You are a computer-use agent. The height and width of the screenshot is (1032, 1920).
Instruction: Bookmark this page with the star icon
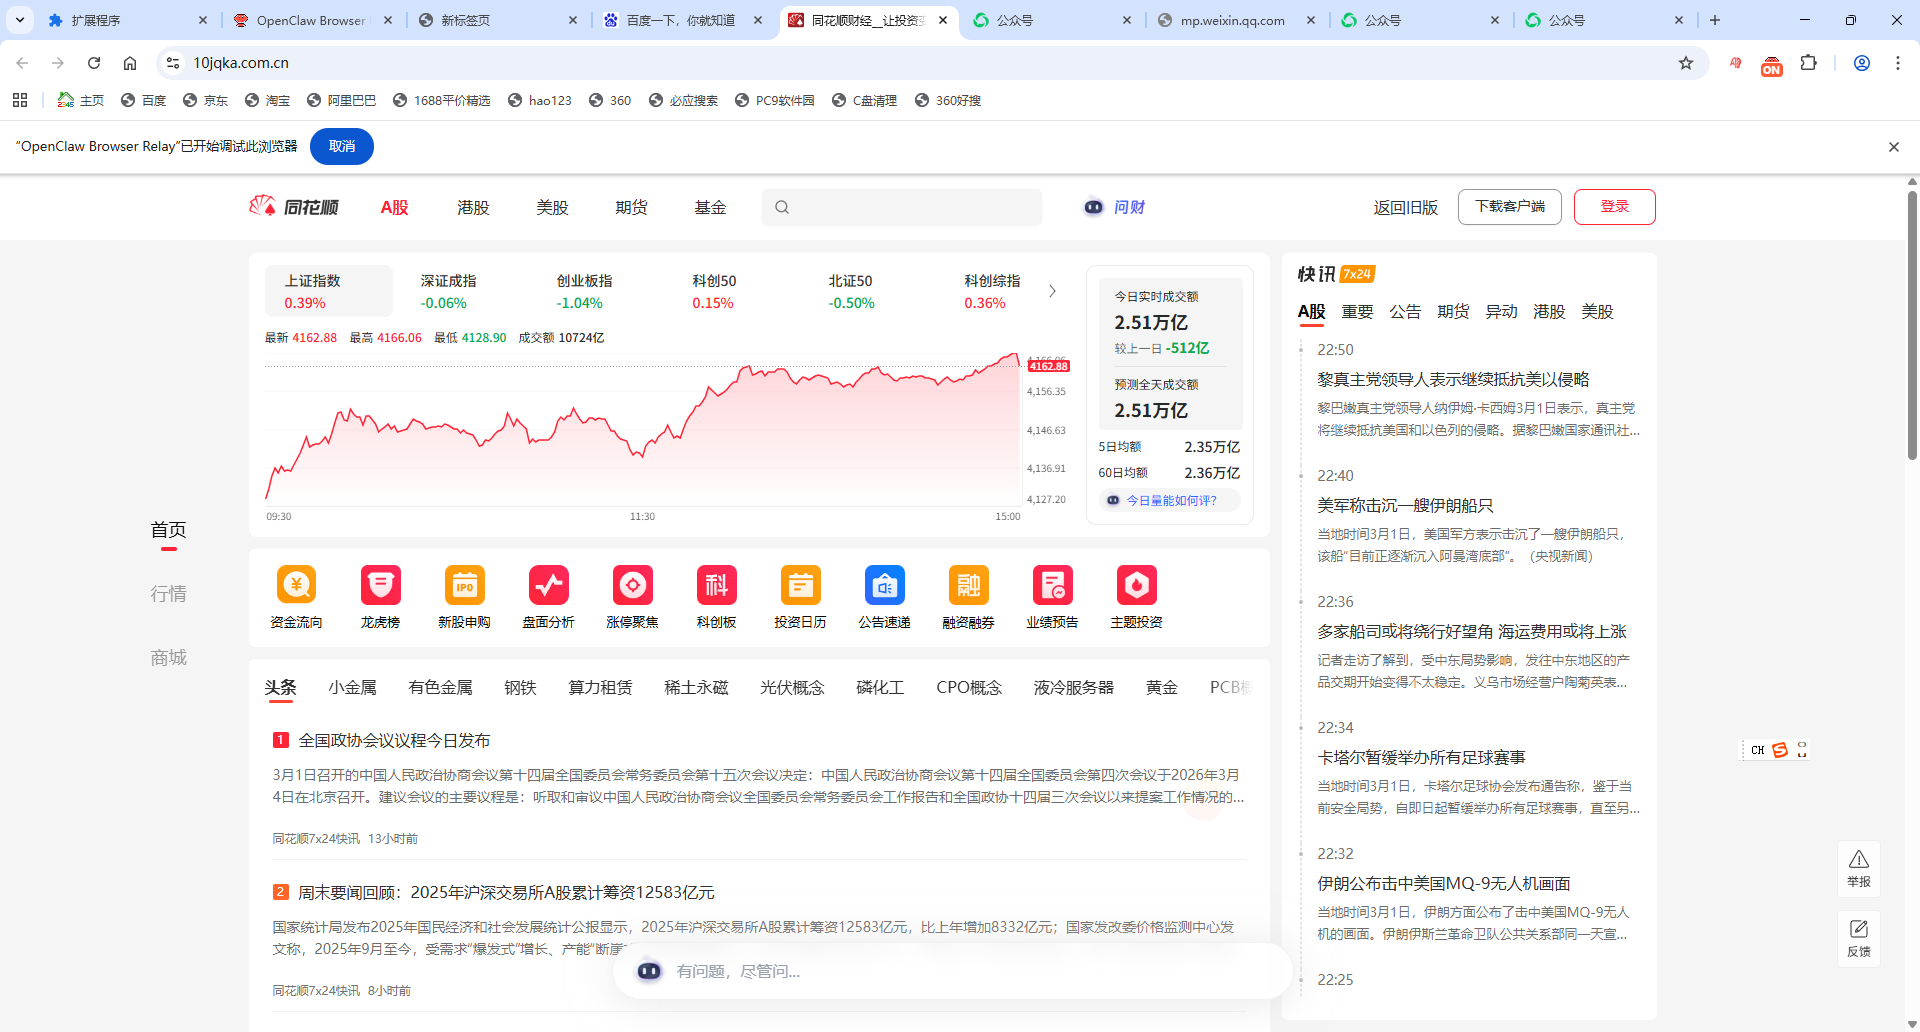click(x=1686, y=63)
